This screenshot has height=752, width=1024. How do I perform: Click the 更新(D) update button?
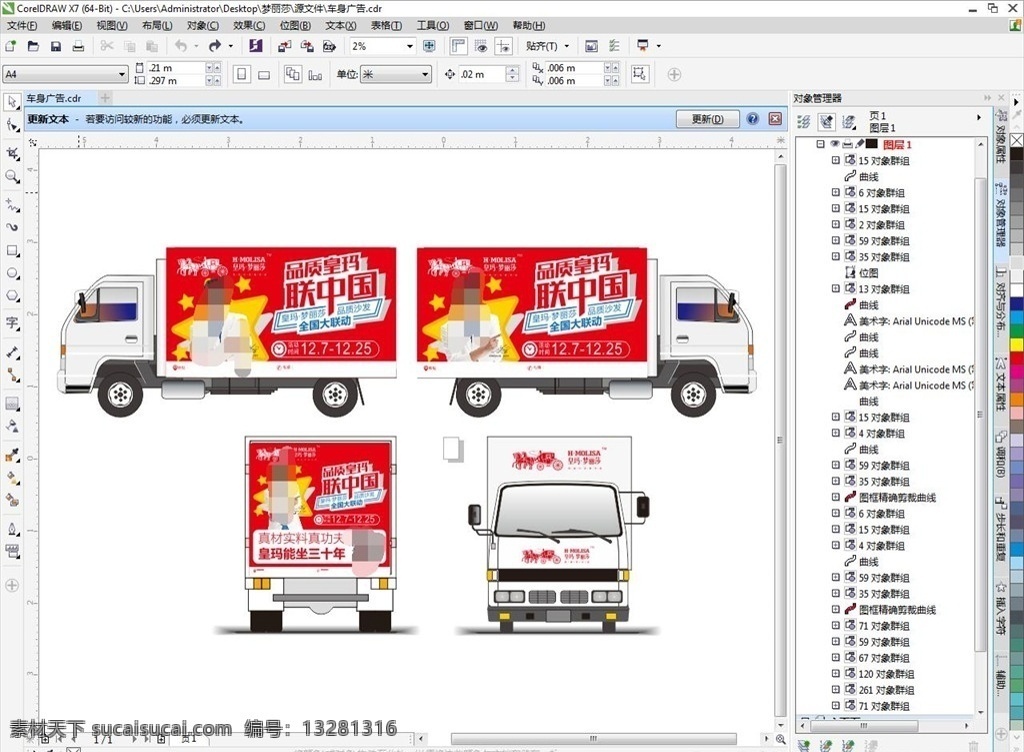click(707, 119)
